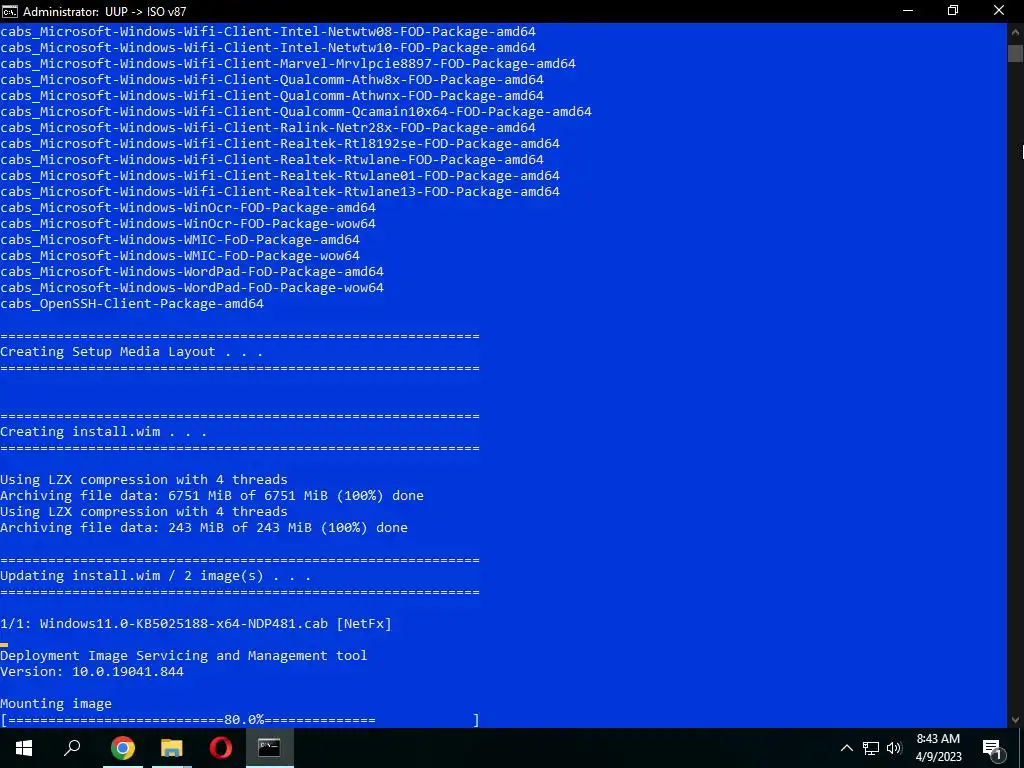Screen dimensions: 1024x768
Task: Open Opera browser from taskbar
Action: [x=221, y=748]
